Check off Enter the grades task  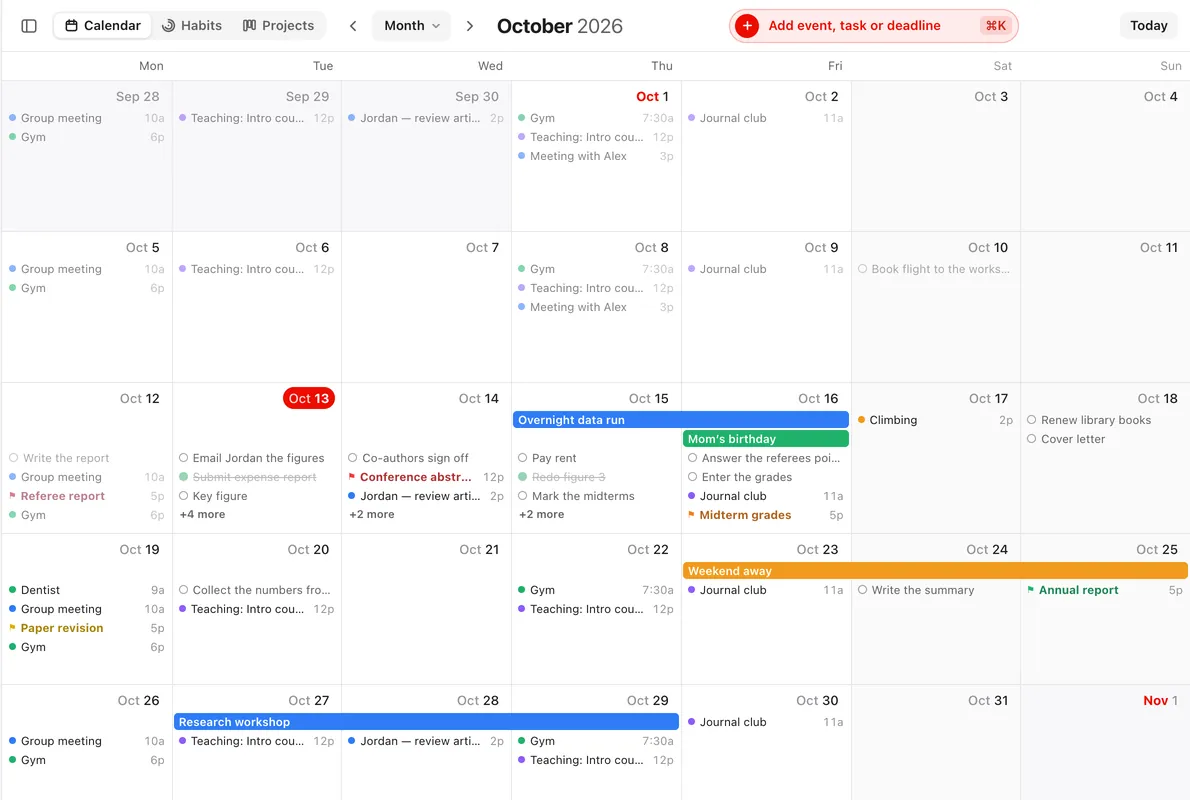[693, 477]
